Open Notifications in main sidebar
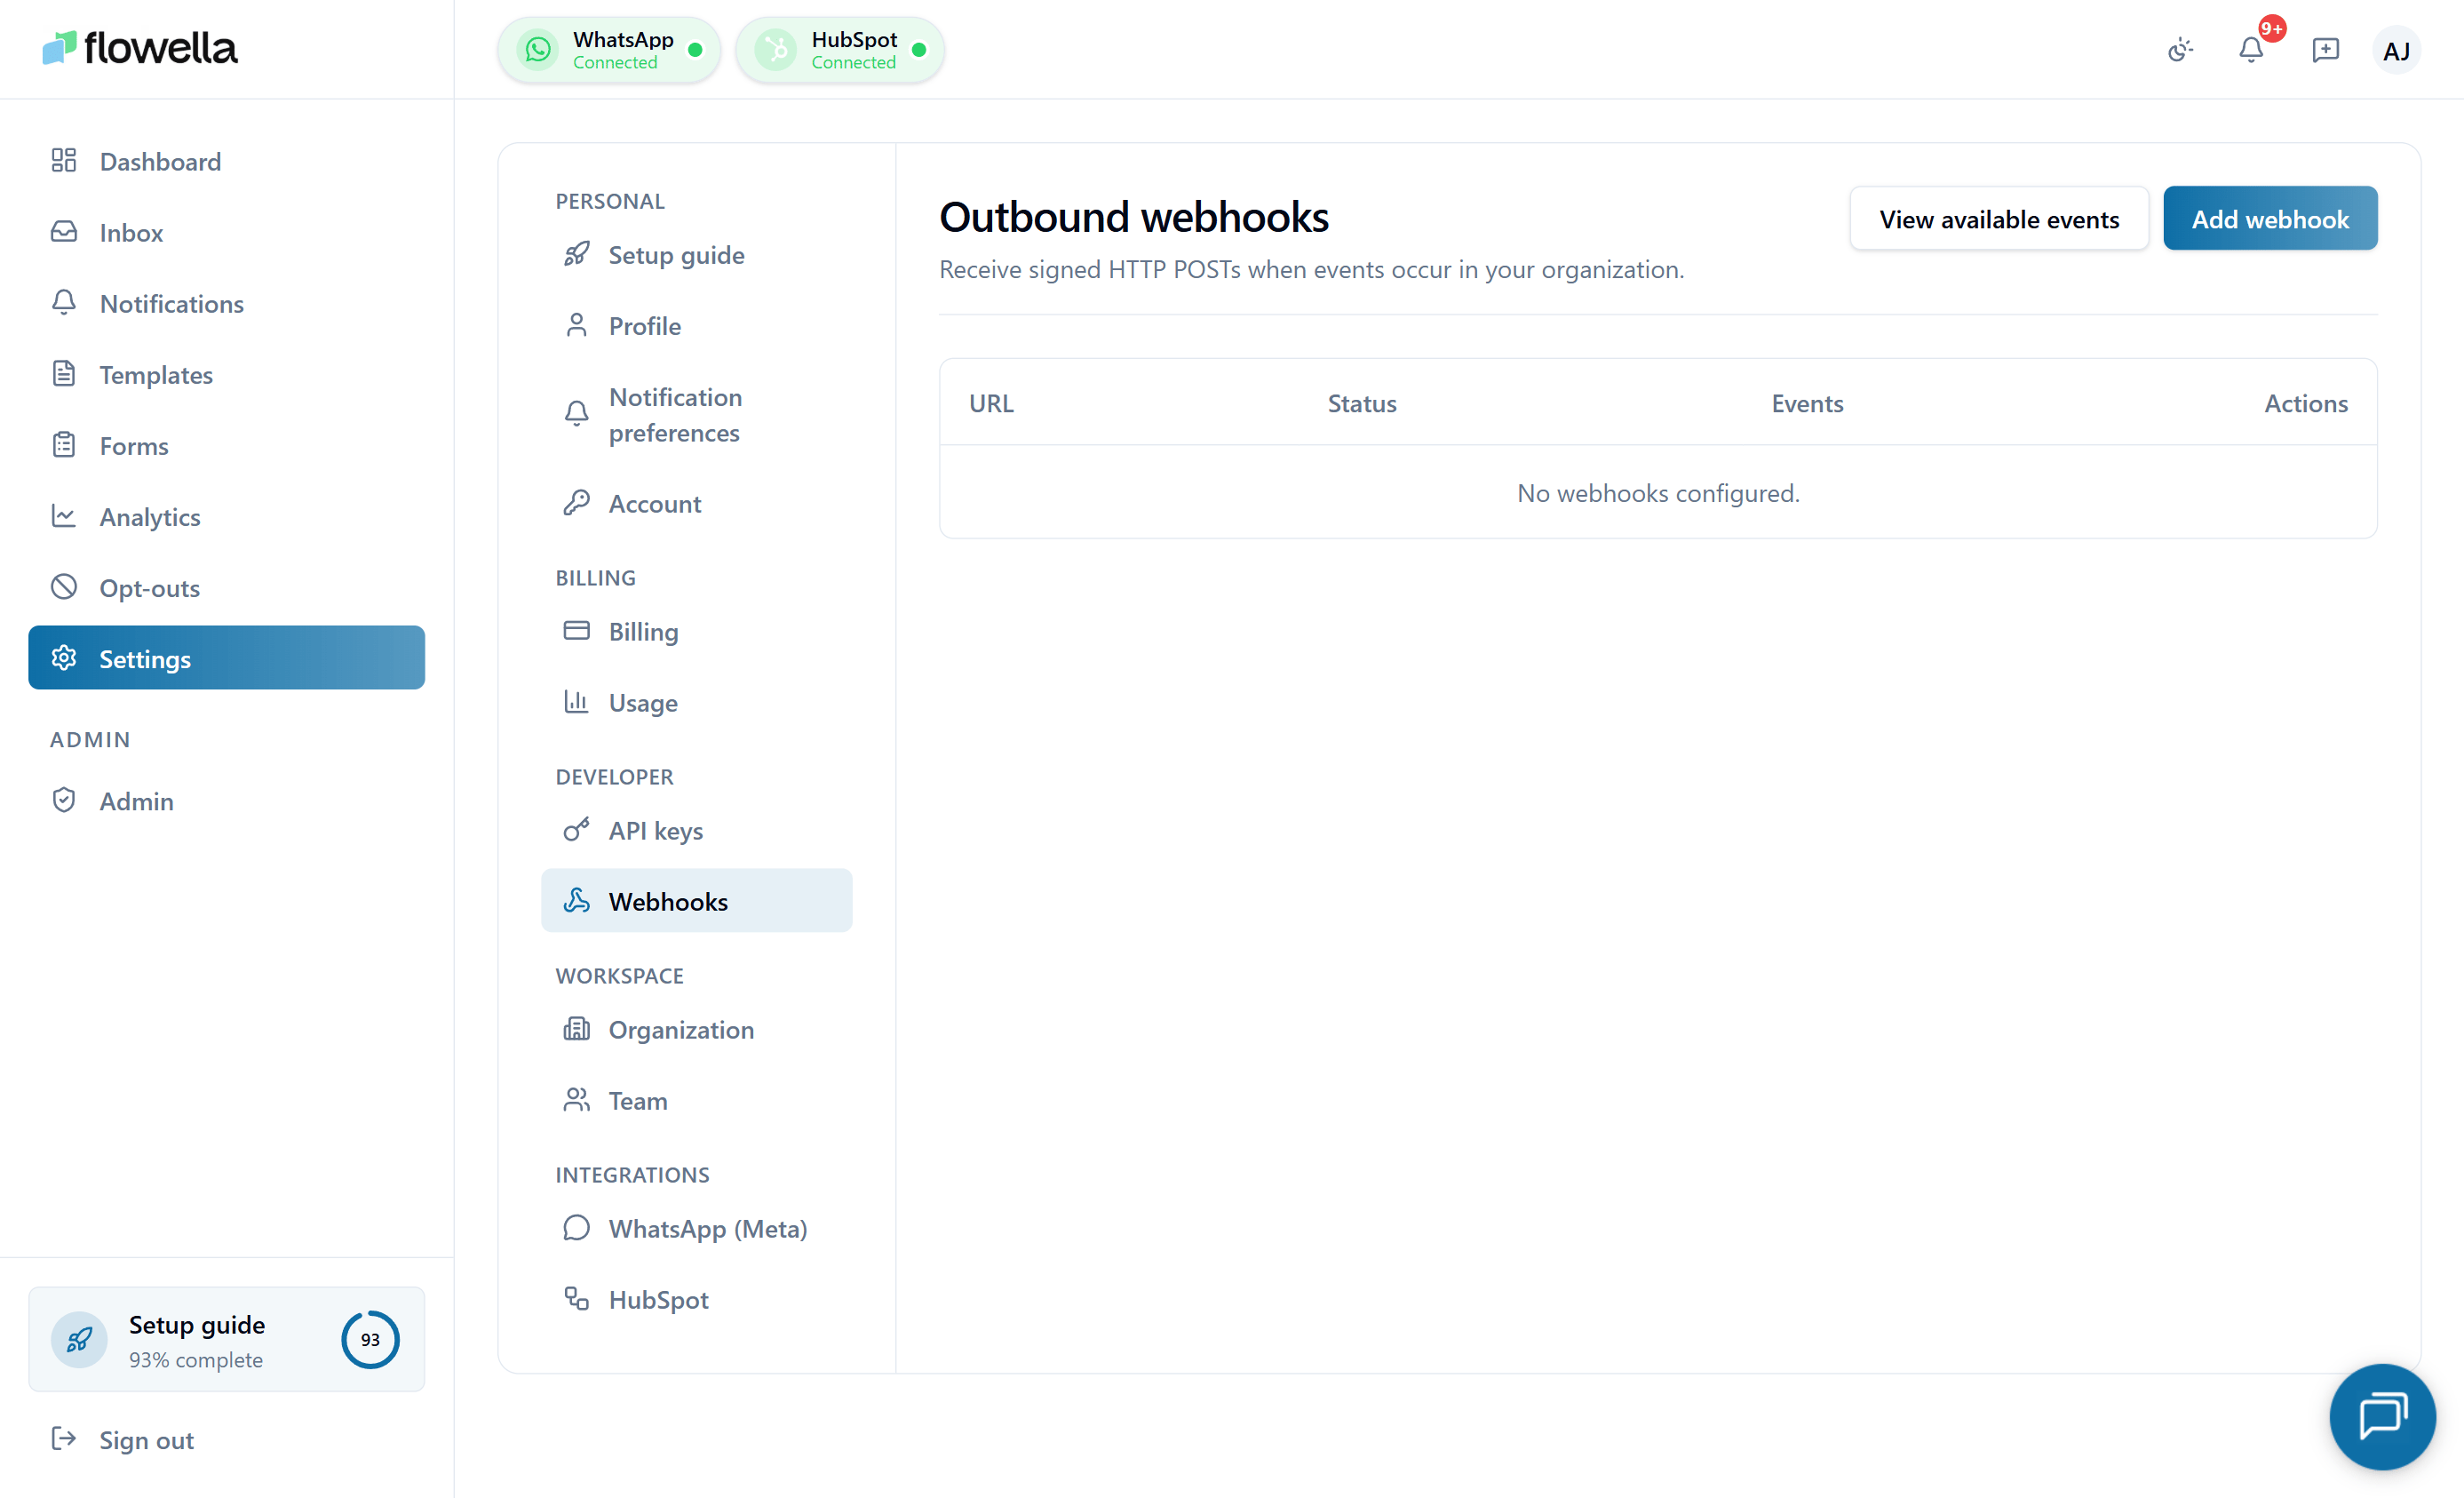 point(227,303)
